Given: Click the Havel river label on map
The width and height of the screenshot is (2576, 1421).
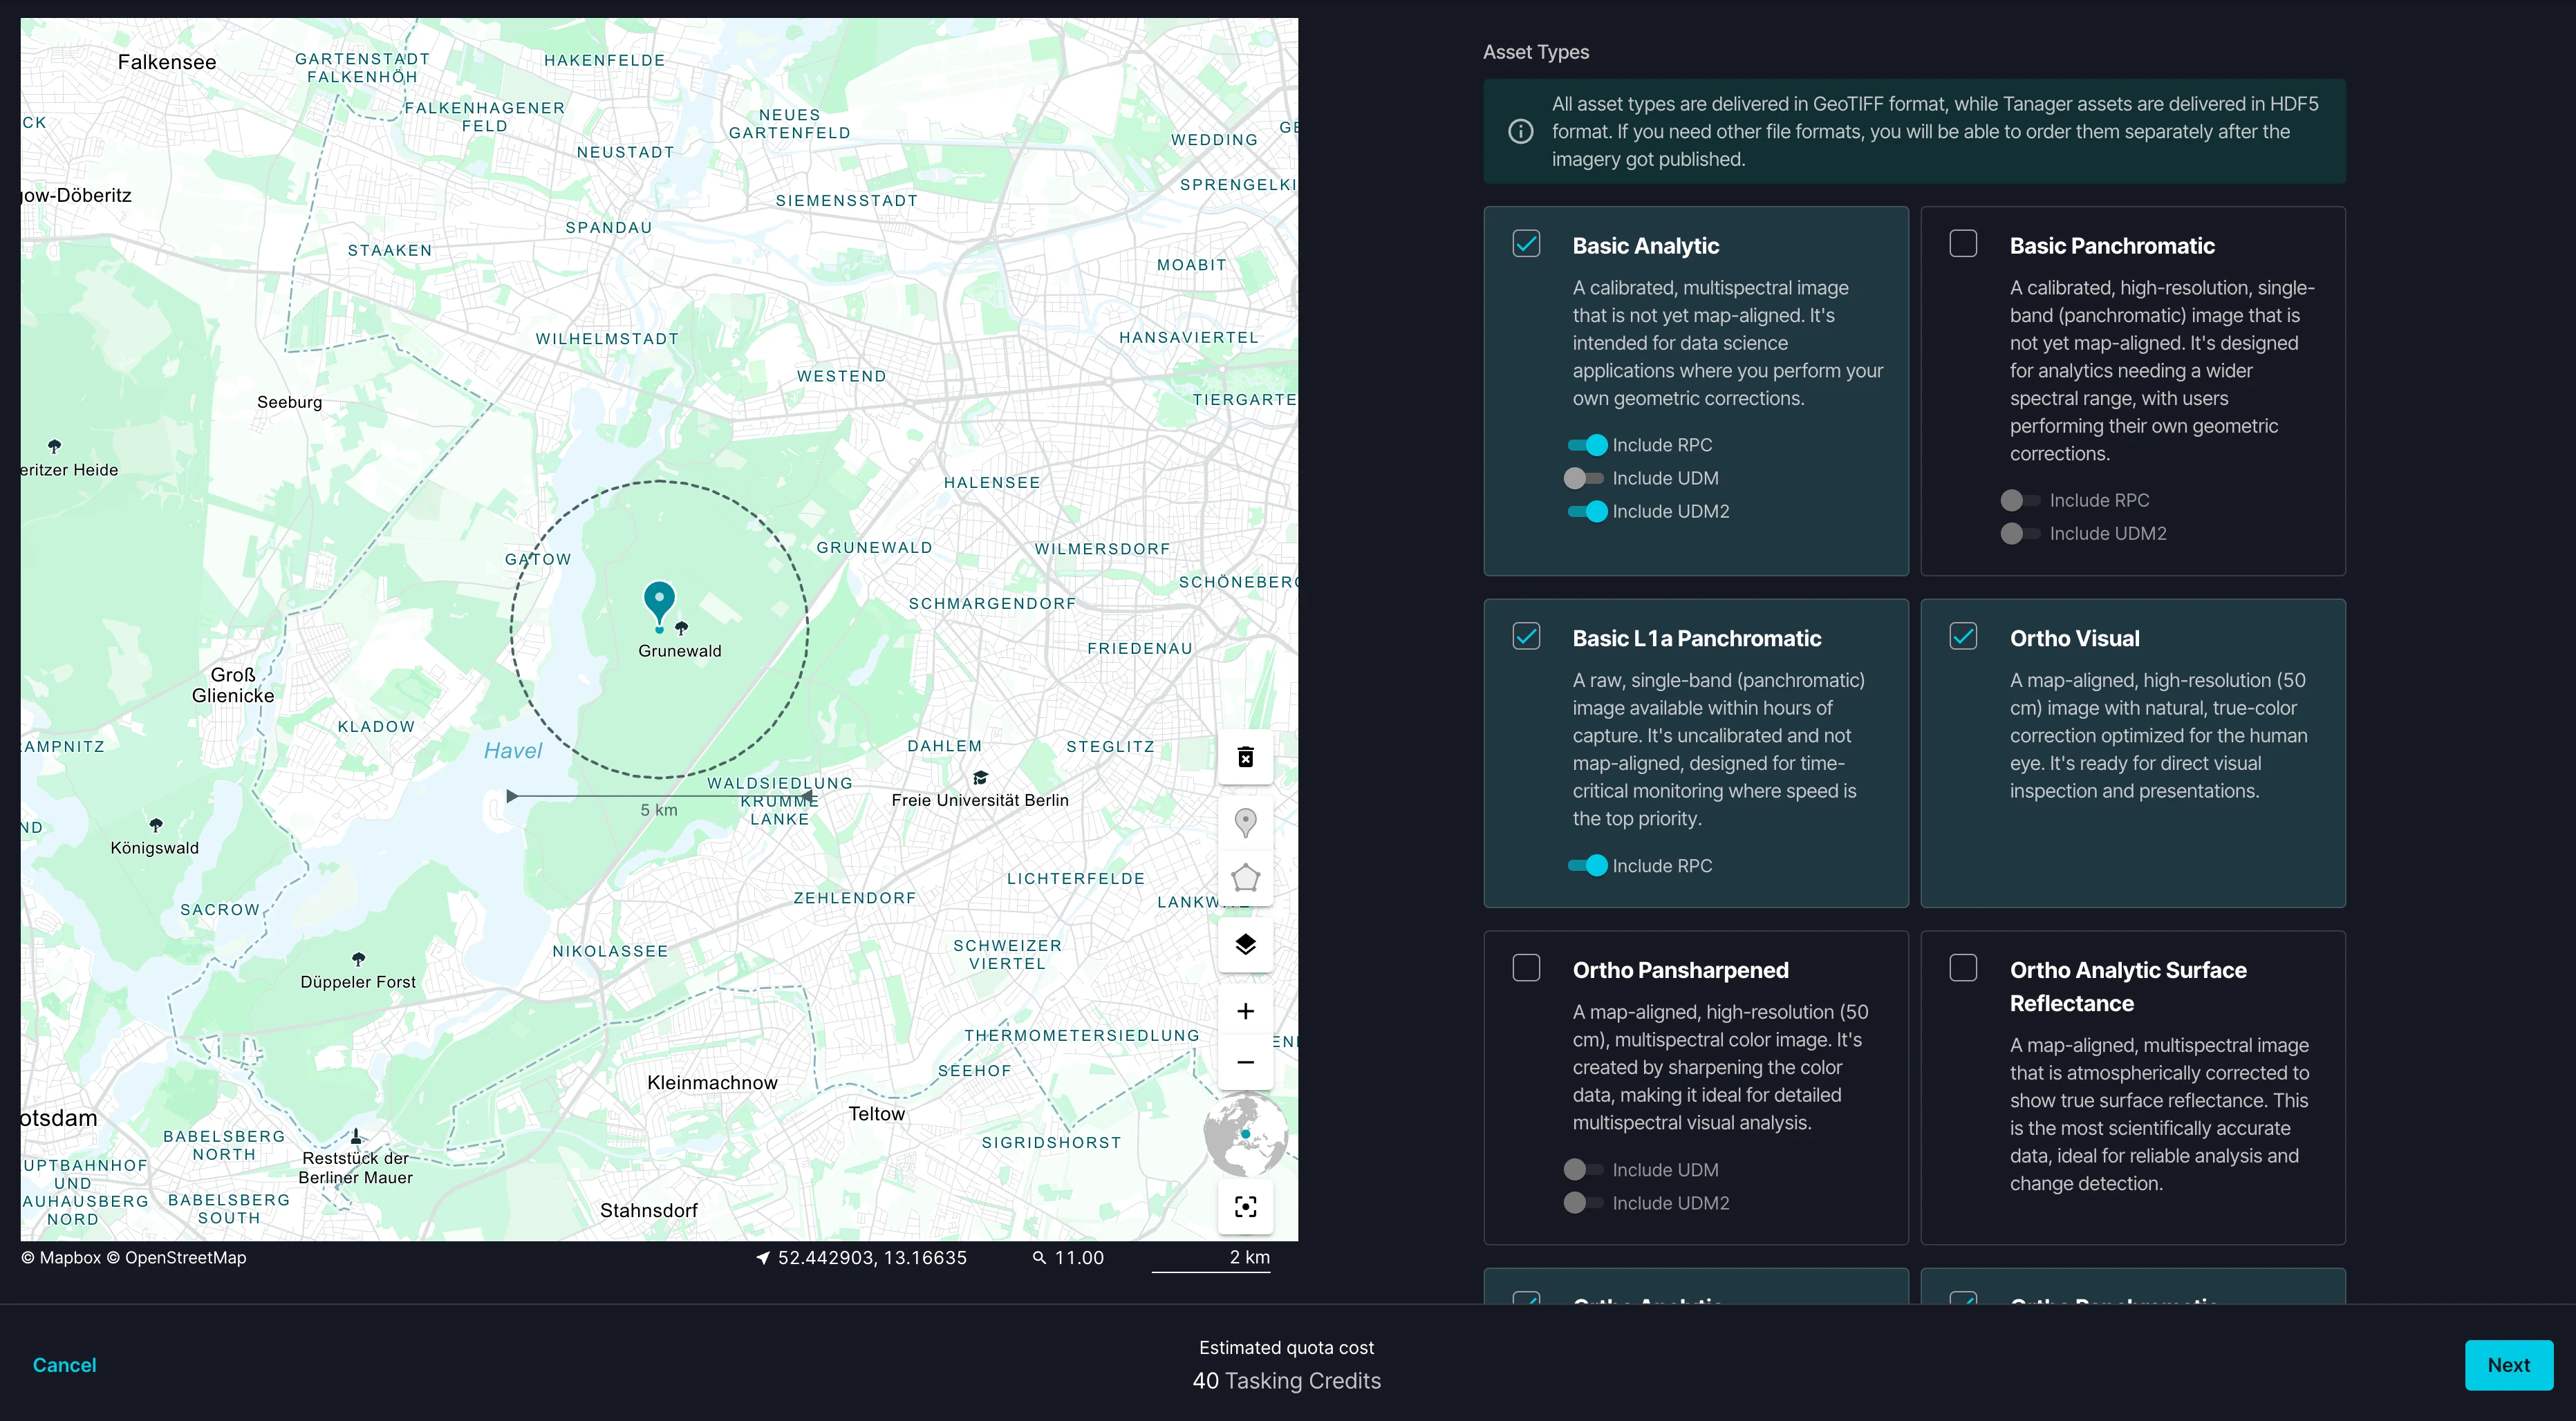Looking at the screenshot, I should pyautogui.click(x=513, y=751).
